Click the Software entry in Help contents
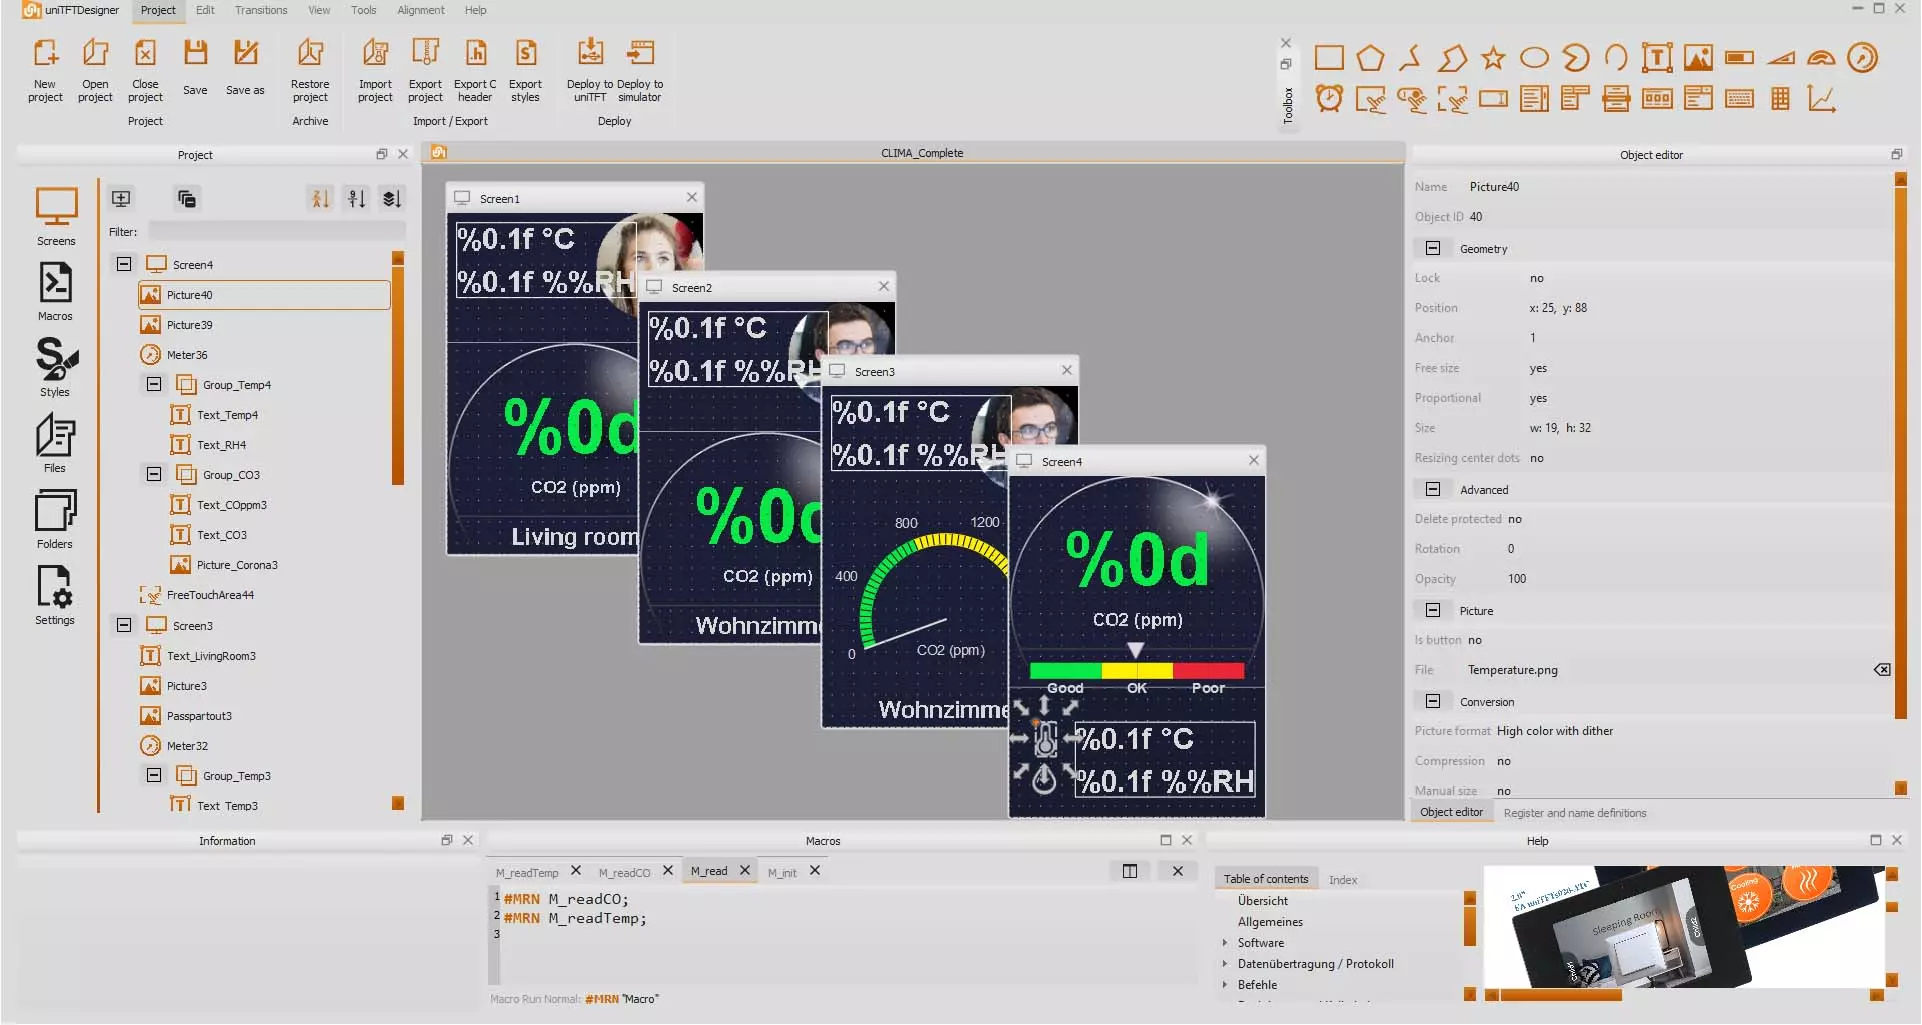Screen dimensions: 1922x1025 point(1260,943)
